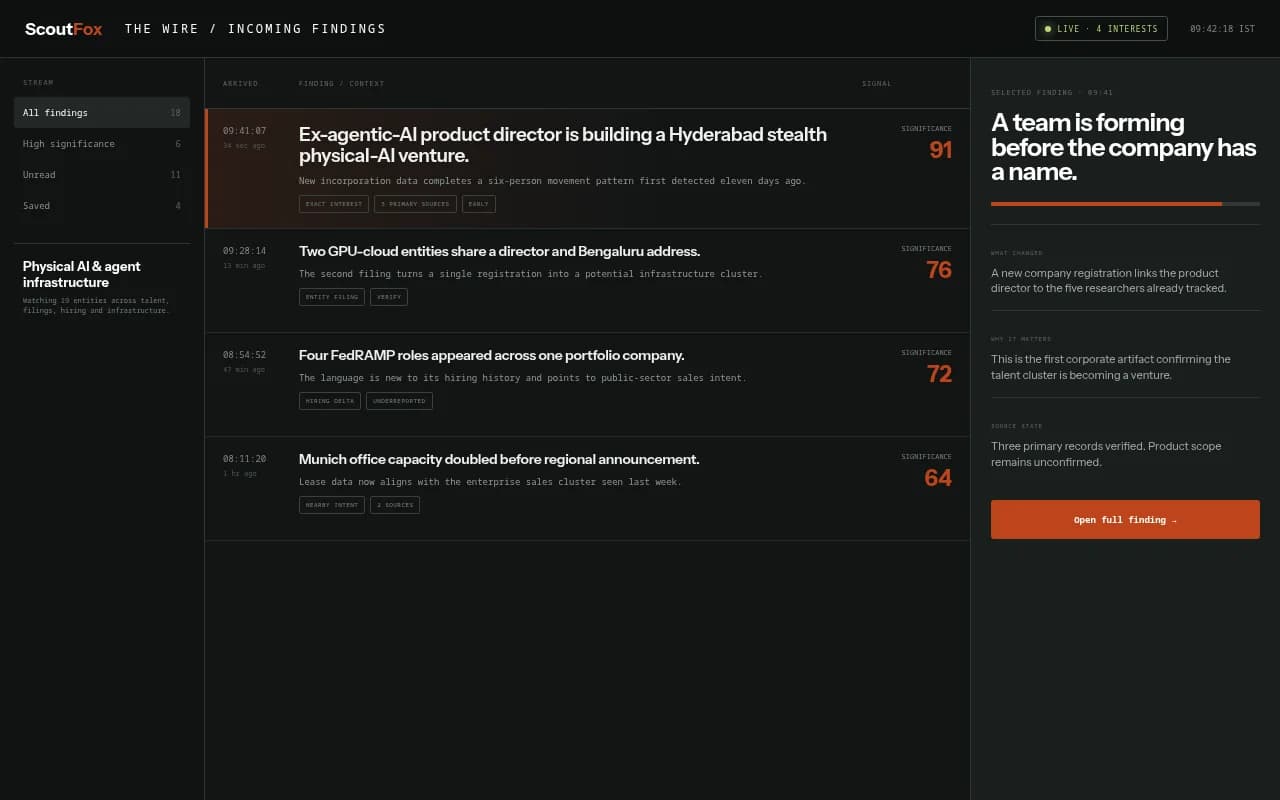Image resolution: width=1280 pixels, height=800 pixels.
Task: Click the significance score 76
Action: click(939, 270)
